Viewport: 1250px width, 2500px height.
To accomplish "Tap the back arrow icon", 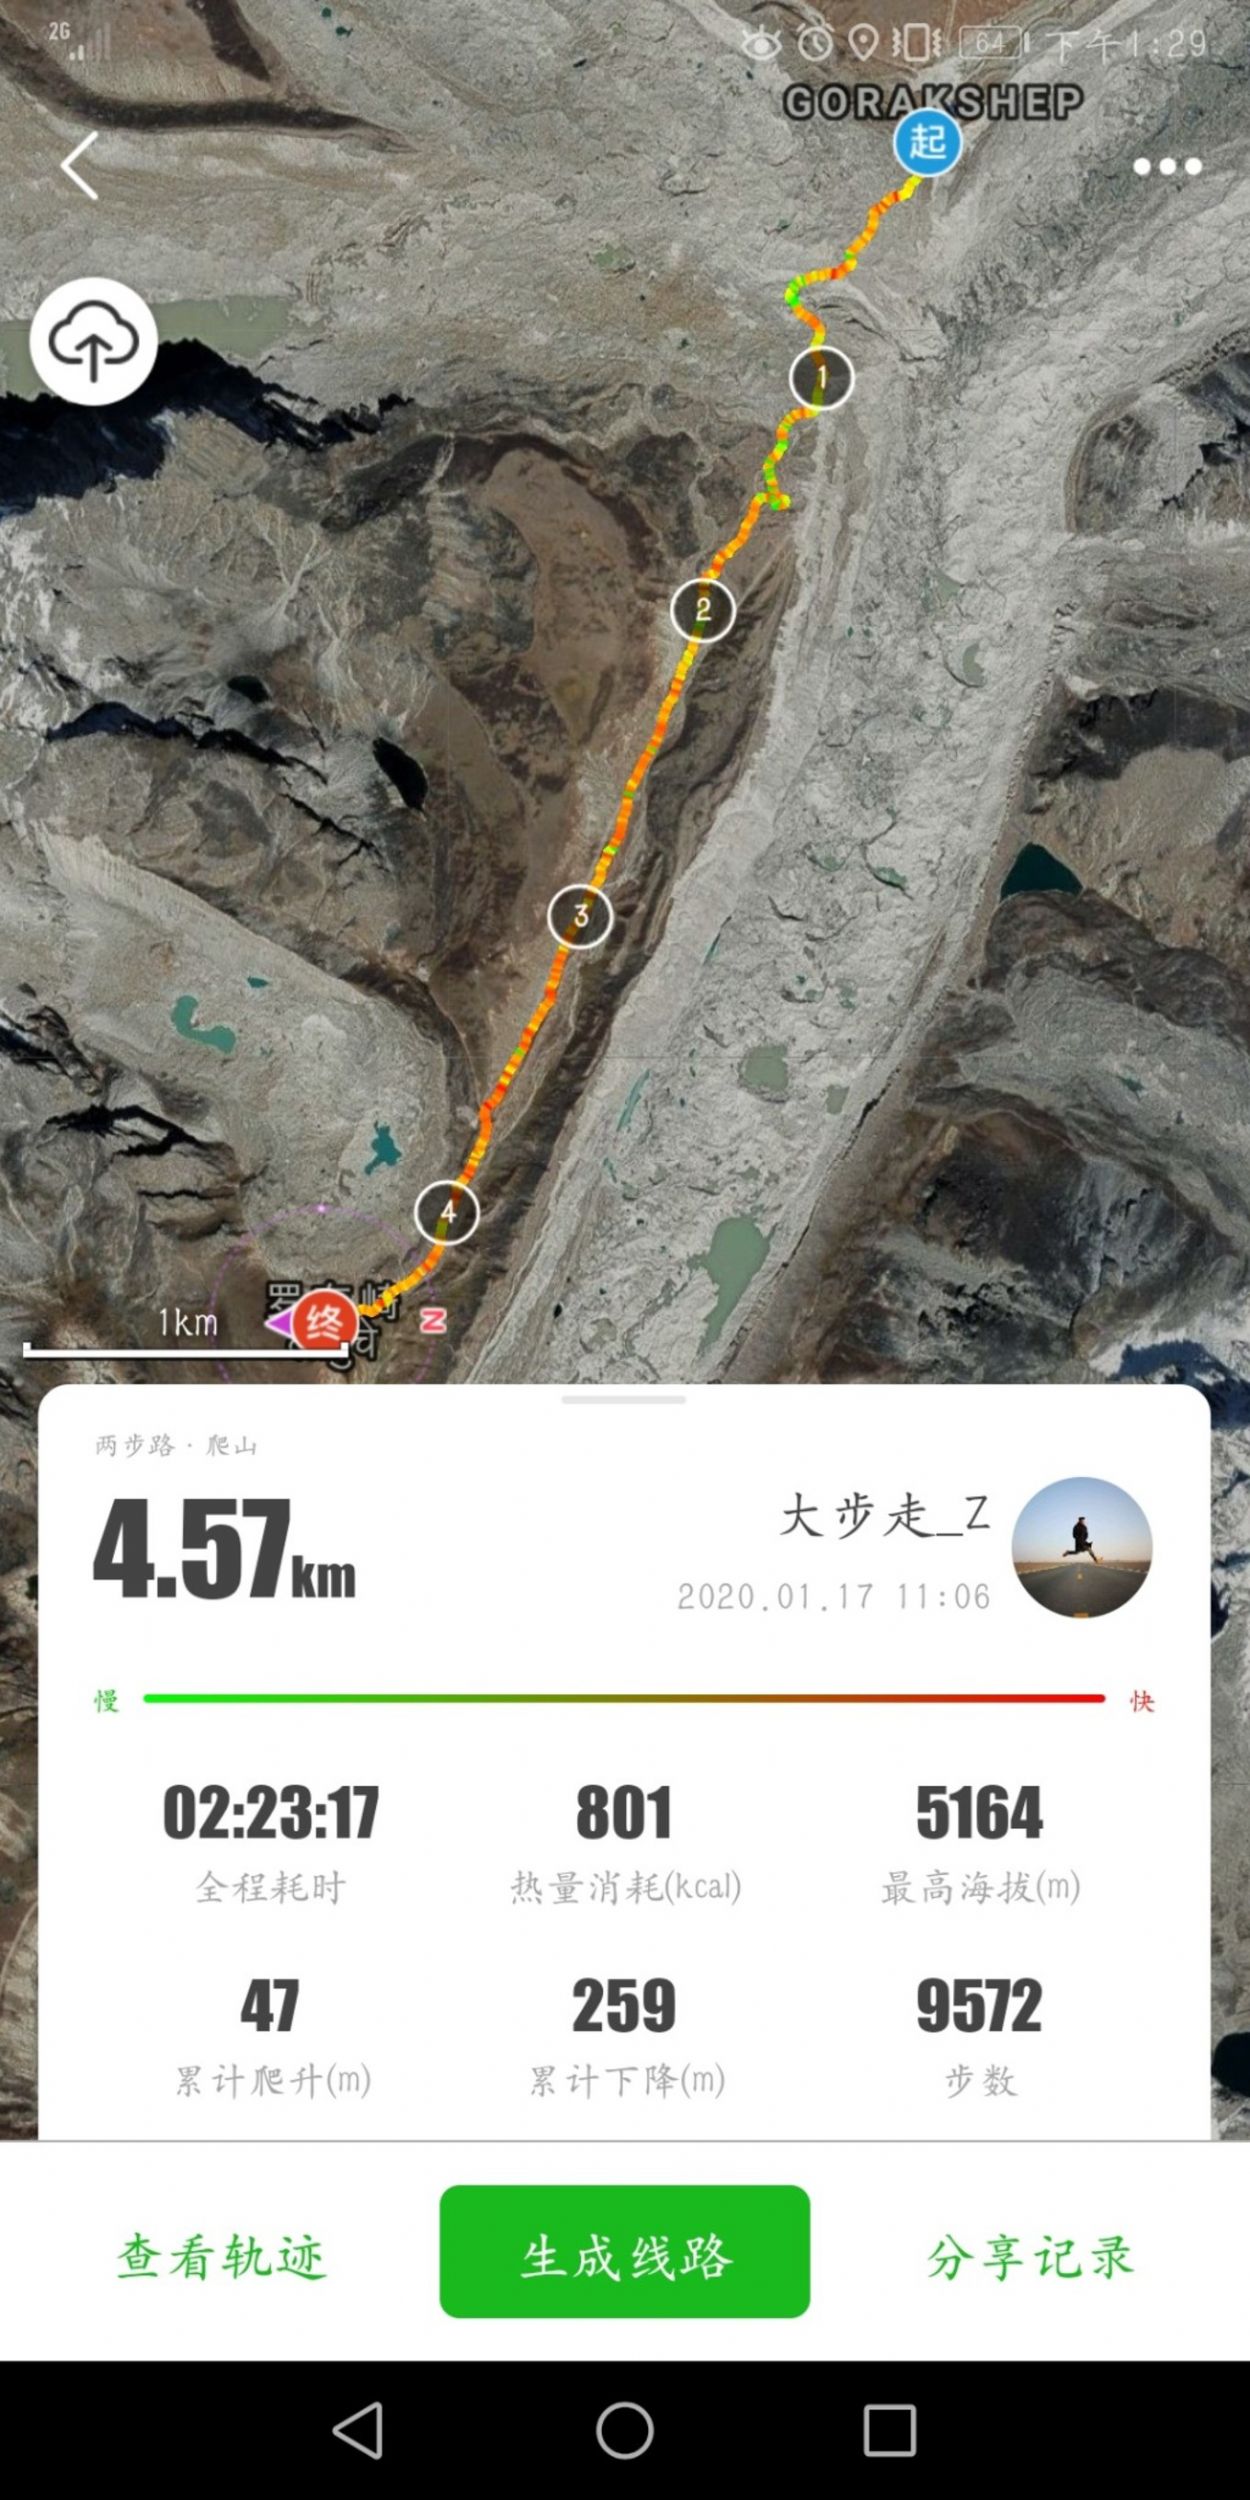I will coord(79,165).
